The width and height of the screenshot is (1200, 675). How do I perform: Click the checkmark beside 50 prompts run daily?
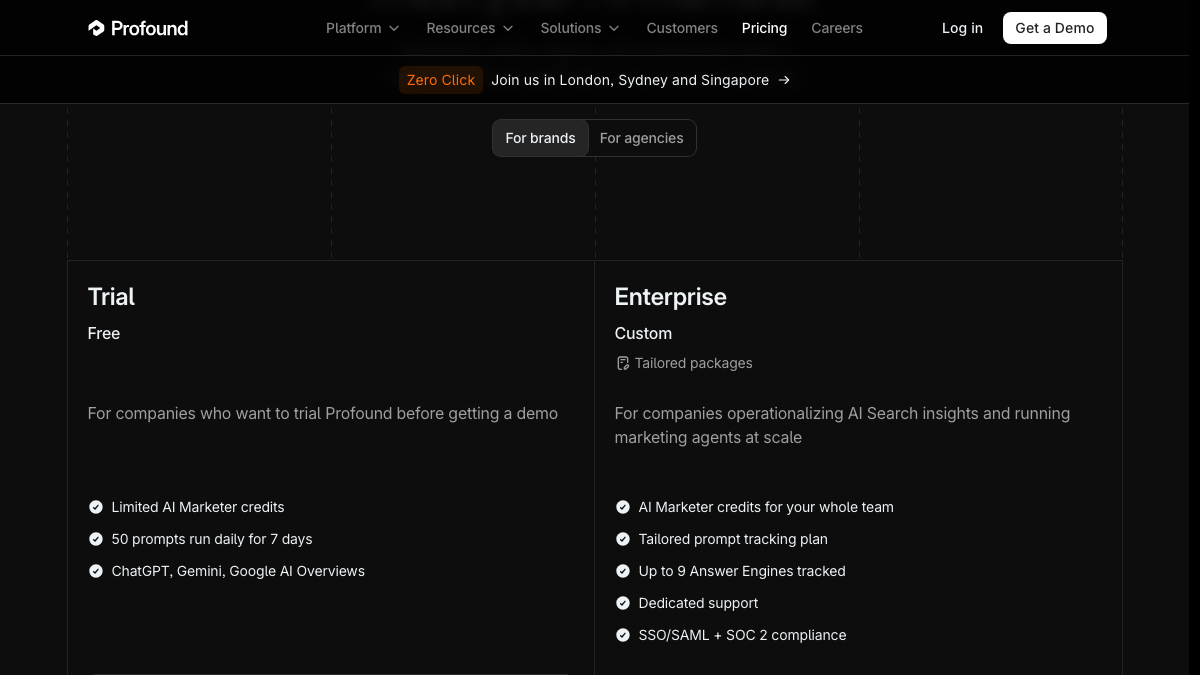coord(96,539)
